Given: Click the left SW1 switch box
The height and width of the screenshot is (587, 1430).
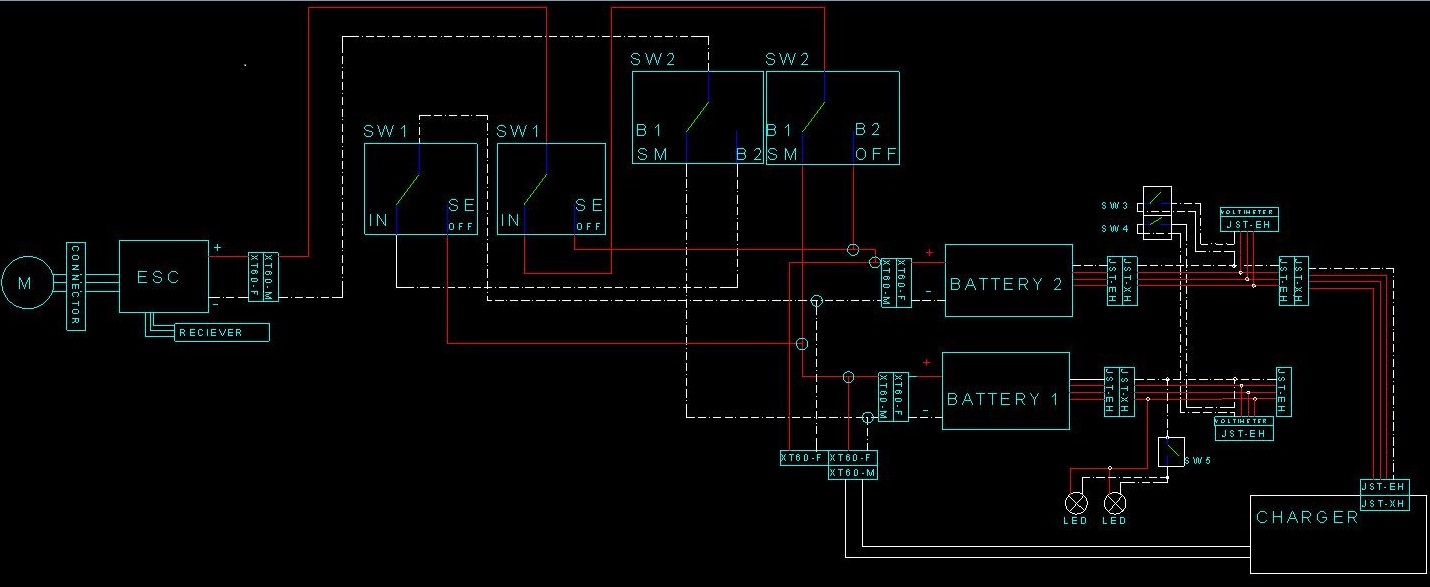Looking at the screenshot, I should [x=420, y=189].
